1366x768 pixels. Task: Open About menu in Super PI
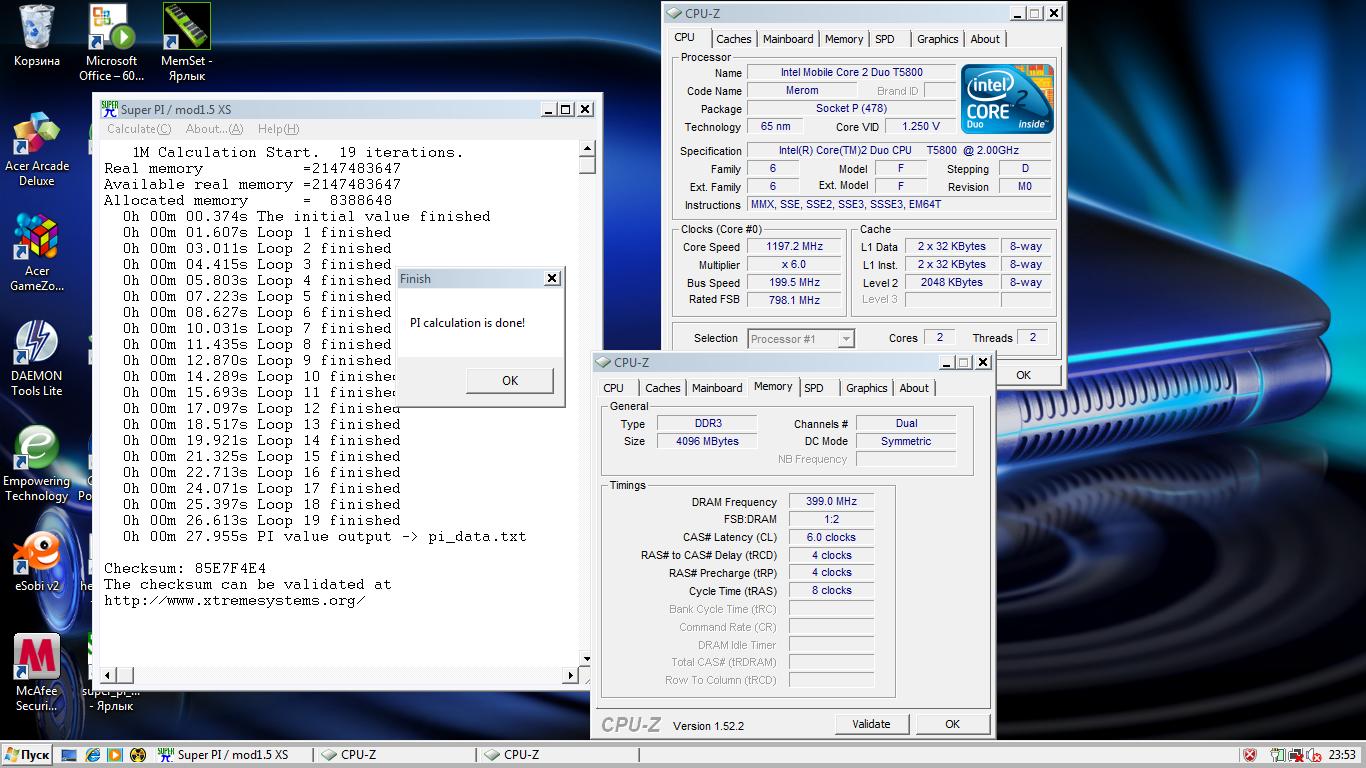click(x=214, y=129)
